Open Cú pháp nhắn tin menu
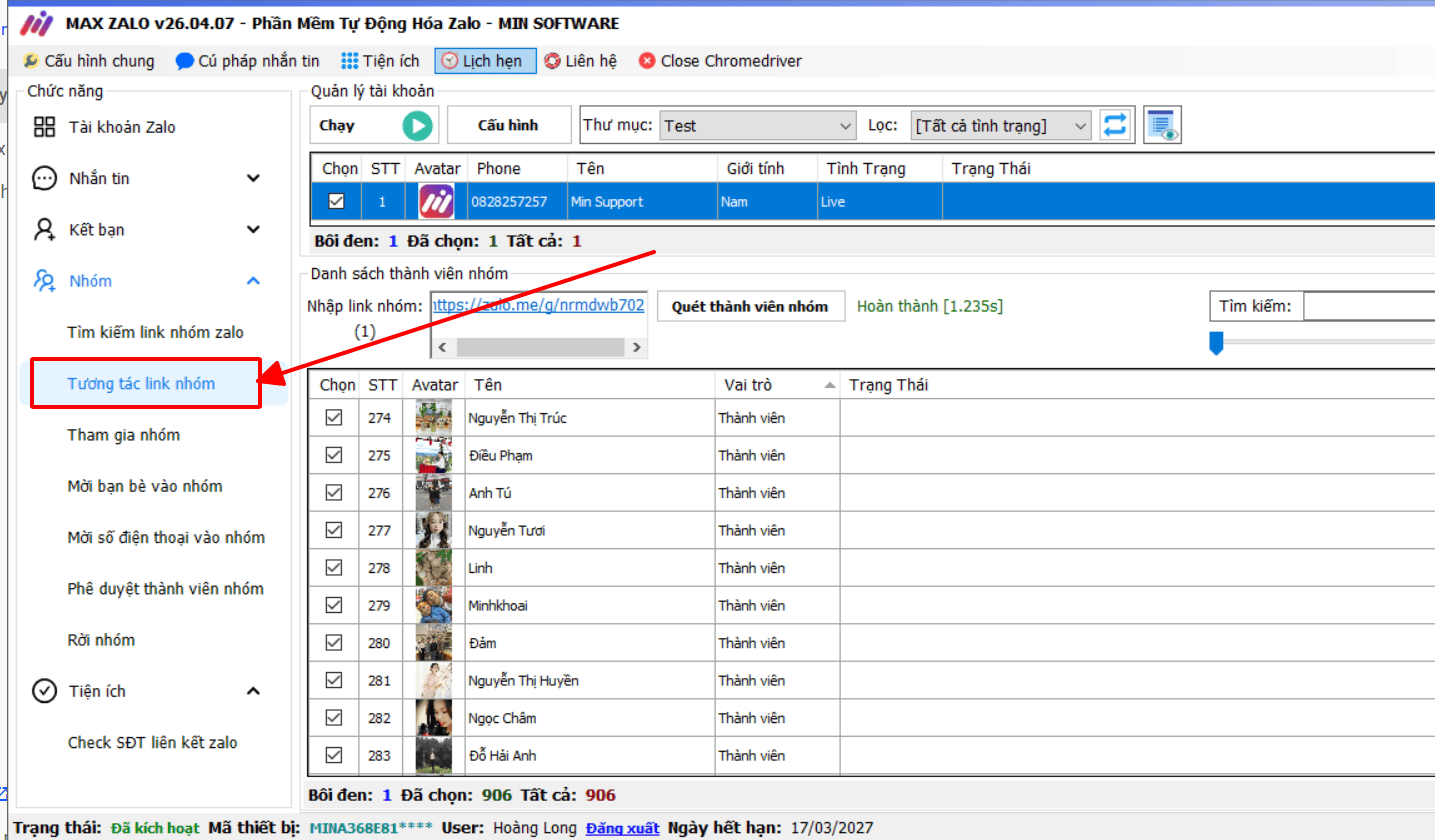This screenshot has width=1435, height=840. (247, 61)
